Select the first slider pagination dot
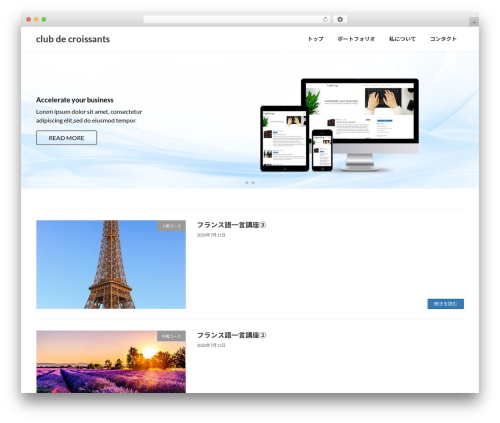500x423 pixels. coord(247,183)
